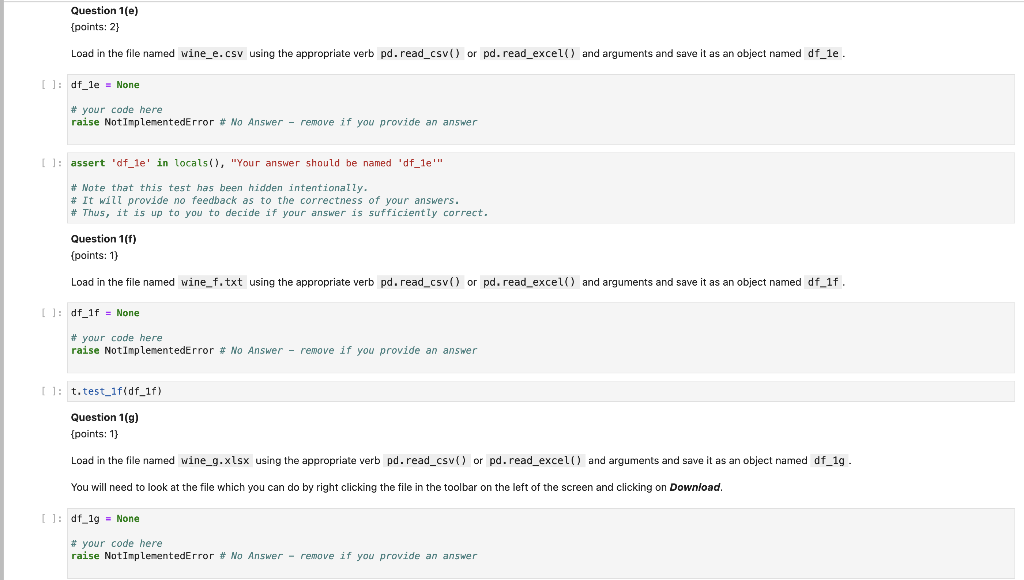1024x580 pixels.
Task: Click the {points: 2} label
Action: (95, 27)
